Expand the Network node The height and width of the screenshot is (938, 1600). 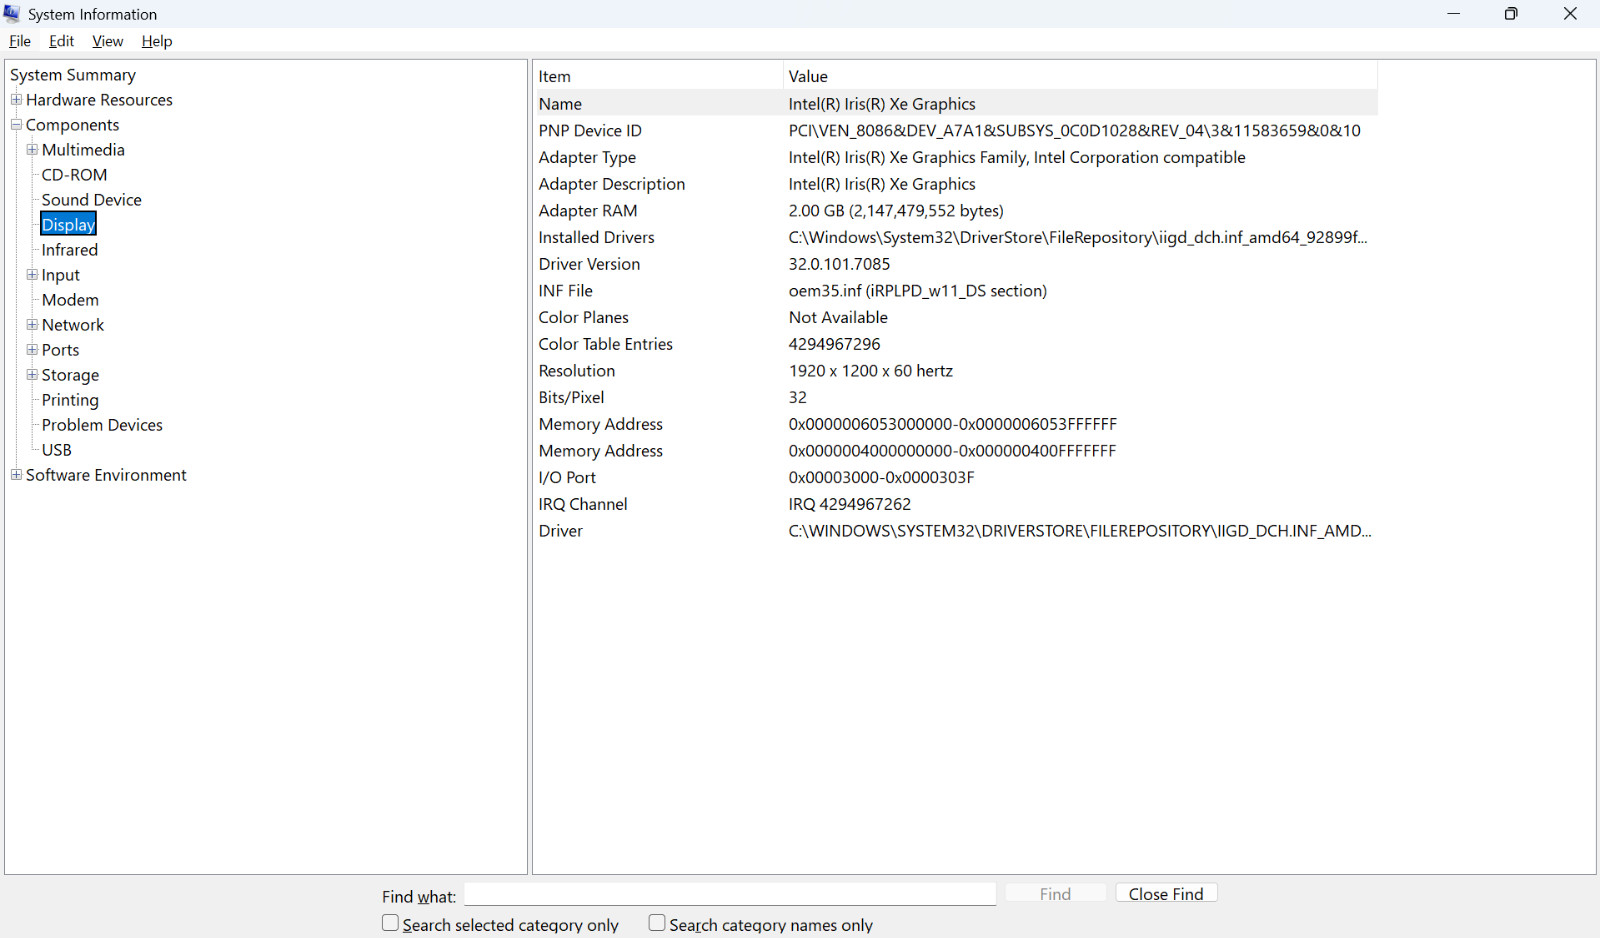(32, 324)
